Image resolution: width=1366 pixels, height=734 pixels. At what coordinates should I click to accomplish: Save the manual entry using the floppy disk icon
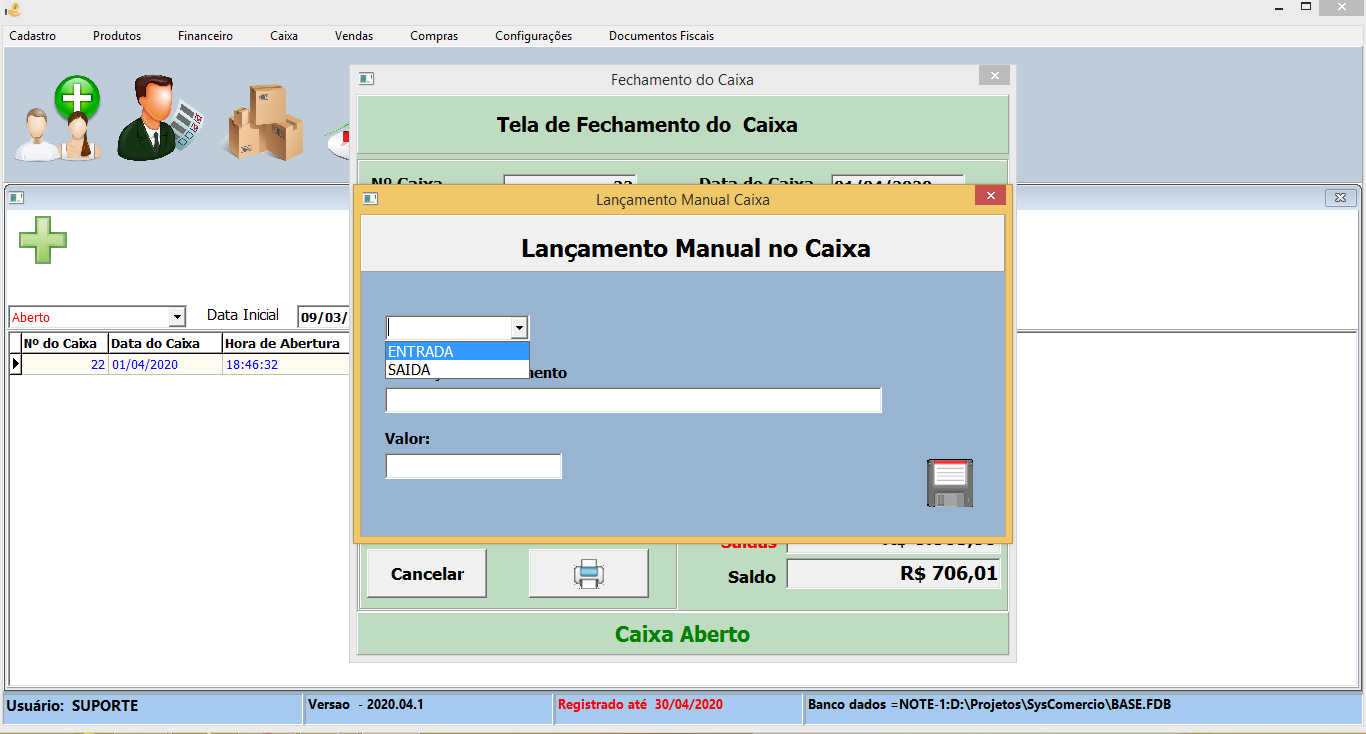pyautogui.click(x=948, y=482)
